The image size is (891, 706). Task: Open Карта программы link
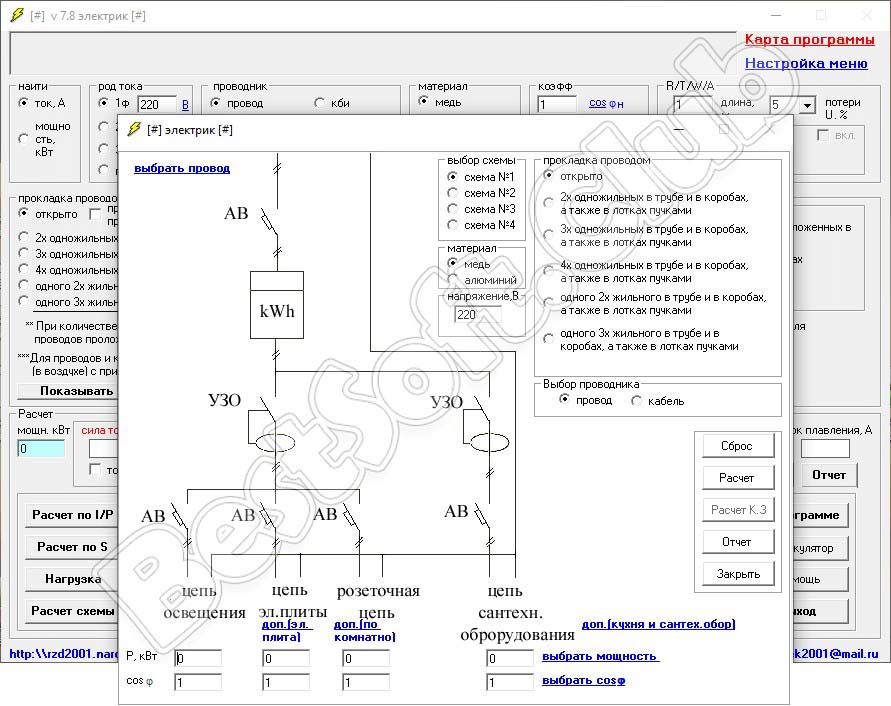(809, 40)
